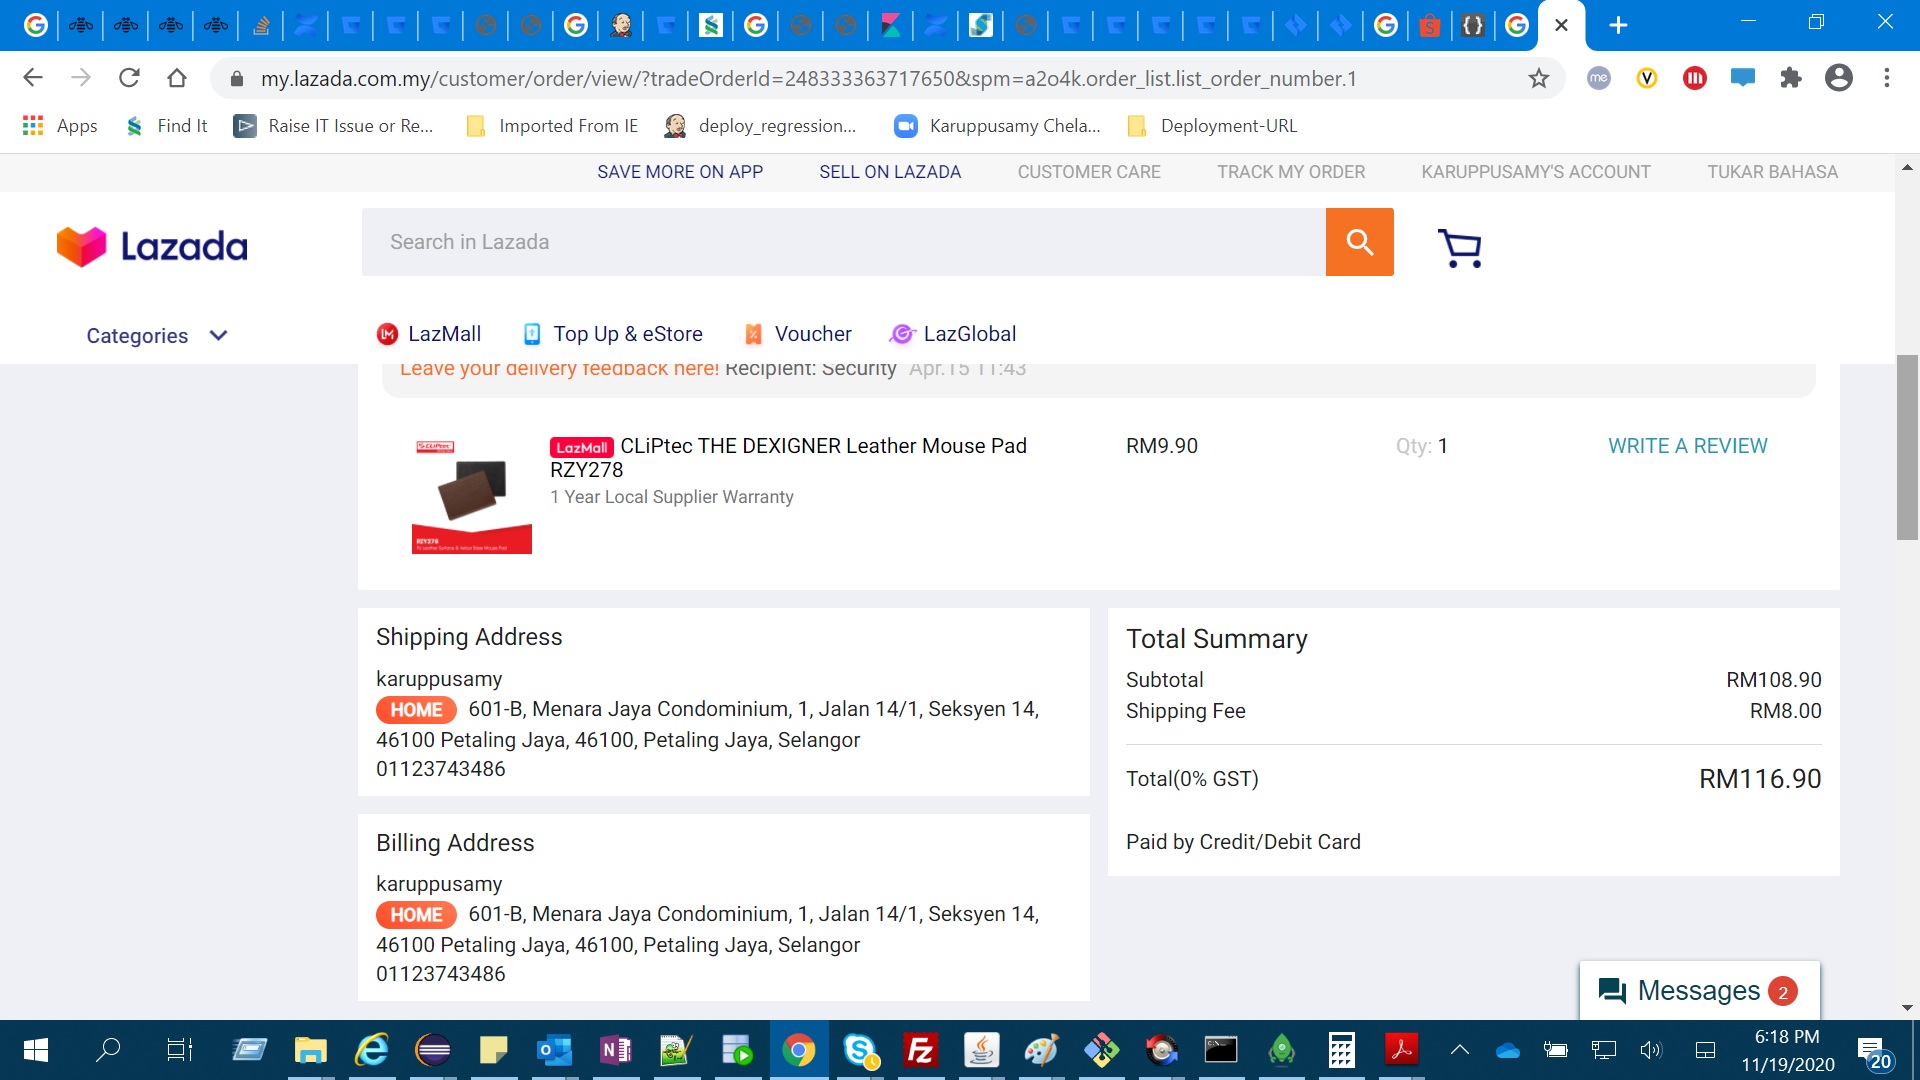Viewport: 1920px width, 1080px height.
Task: Open Adobe Acrobat from the taskbar
Action: pyautogui.click(x=1401, y=1050)
